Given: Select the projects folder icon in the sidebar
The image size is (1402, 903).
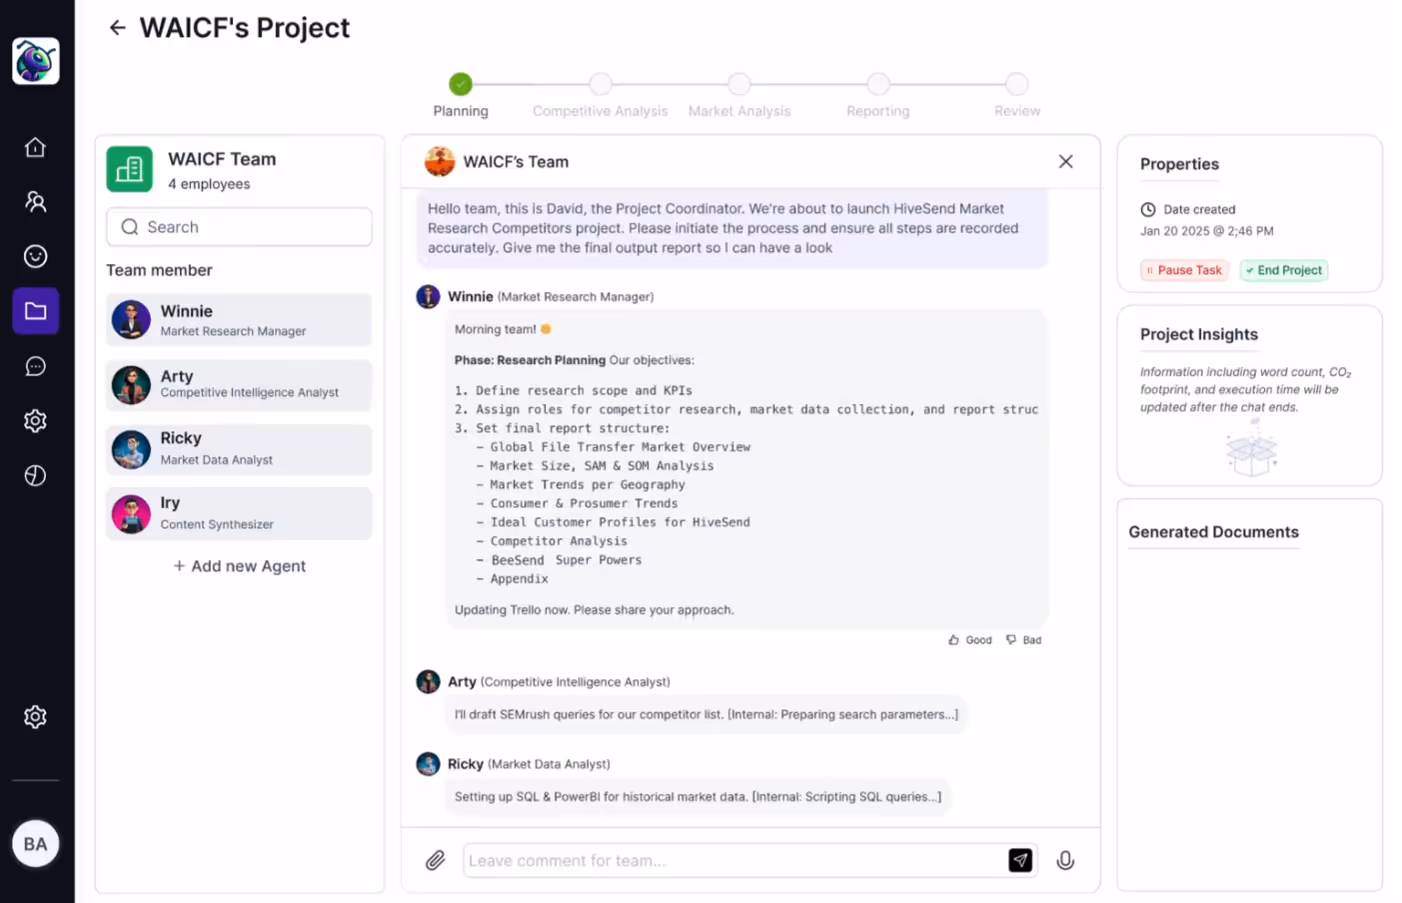Looking at the screenshot, I should (35, 311).
